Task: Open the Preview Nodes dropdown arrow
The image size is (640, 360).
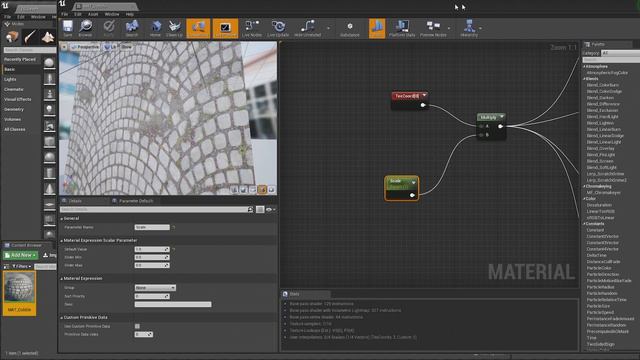Action: 449,28
